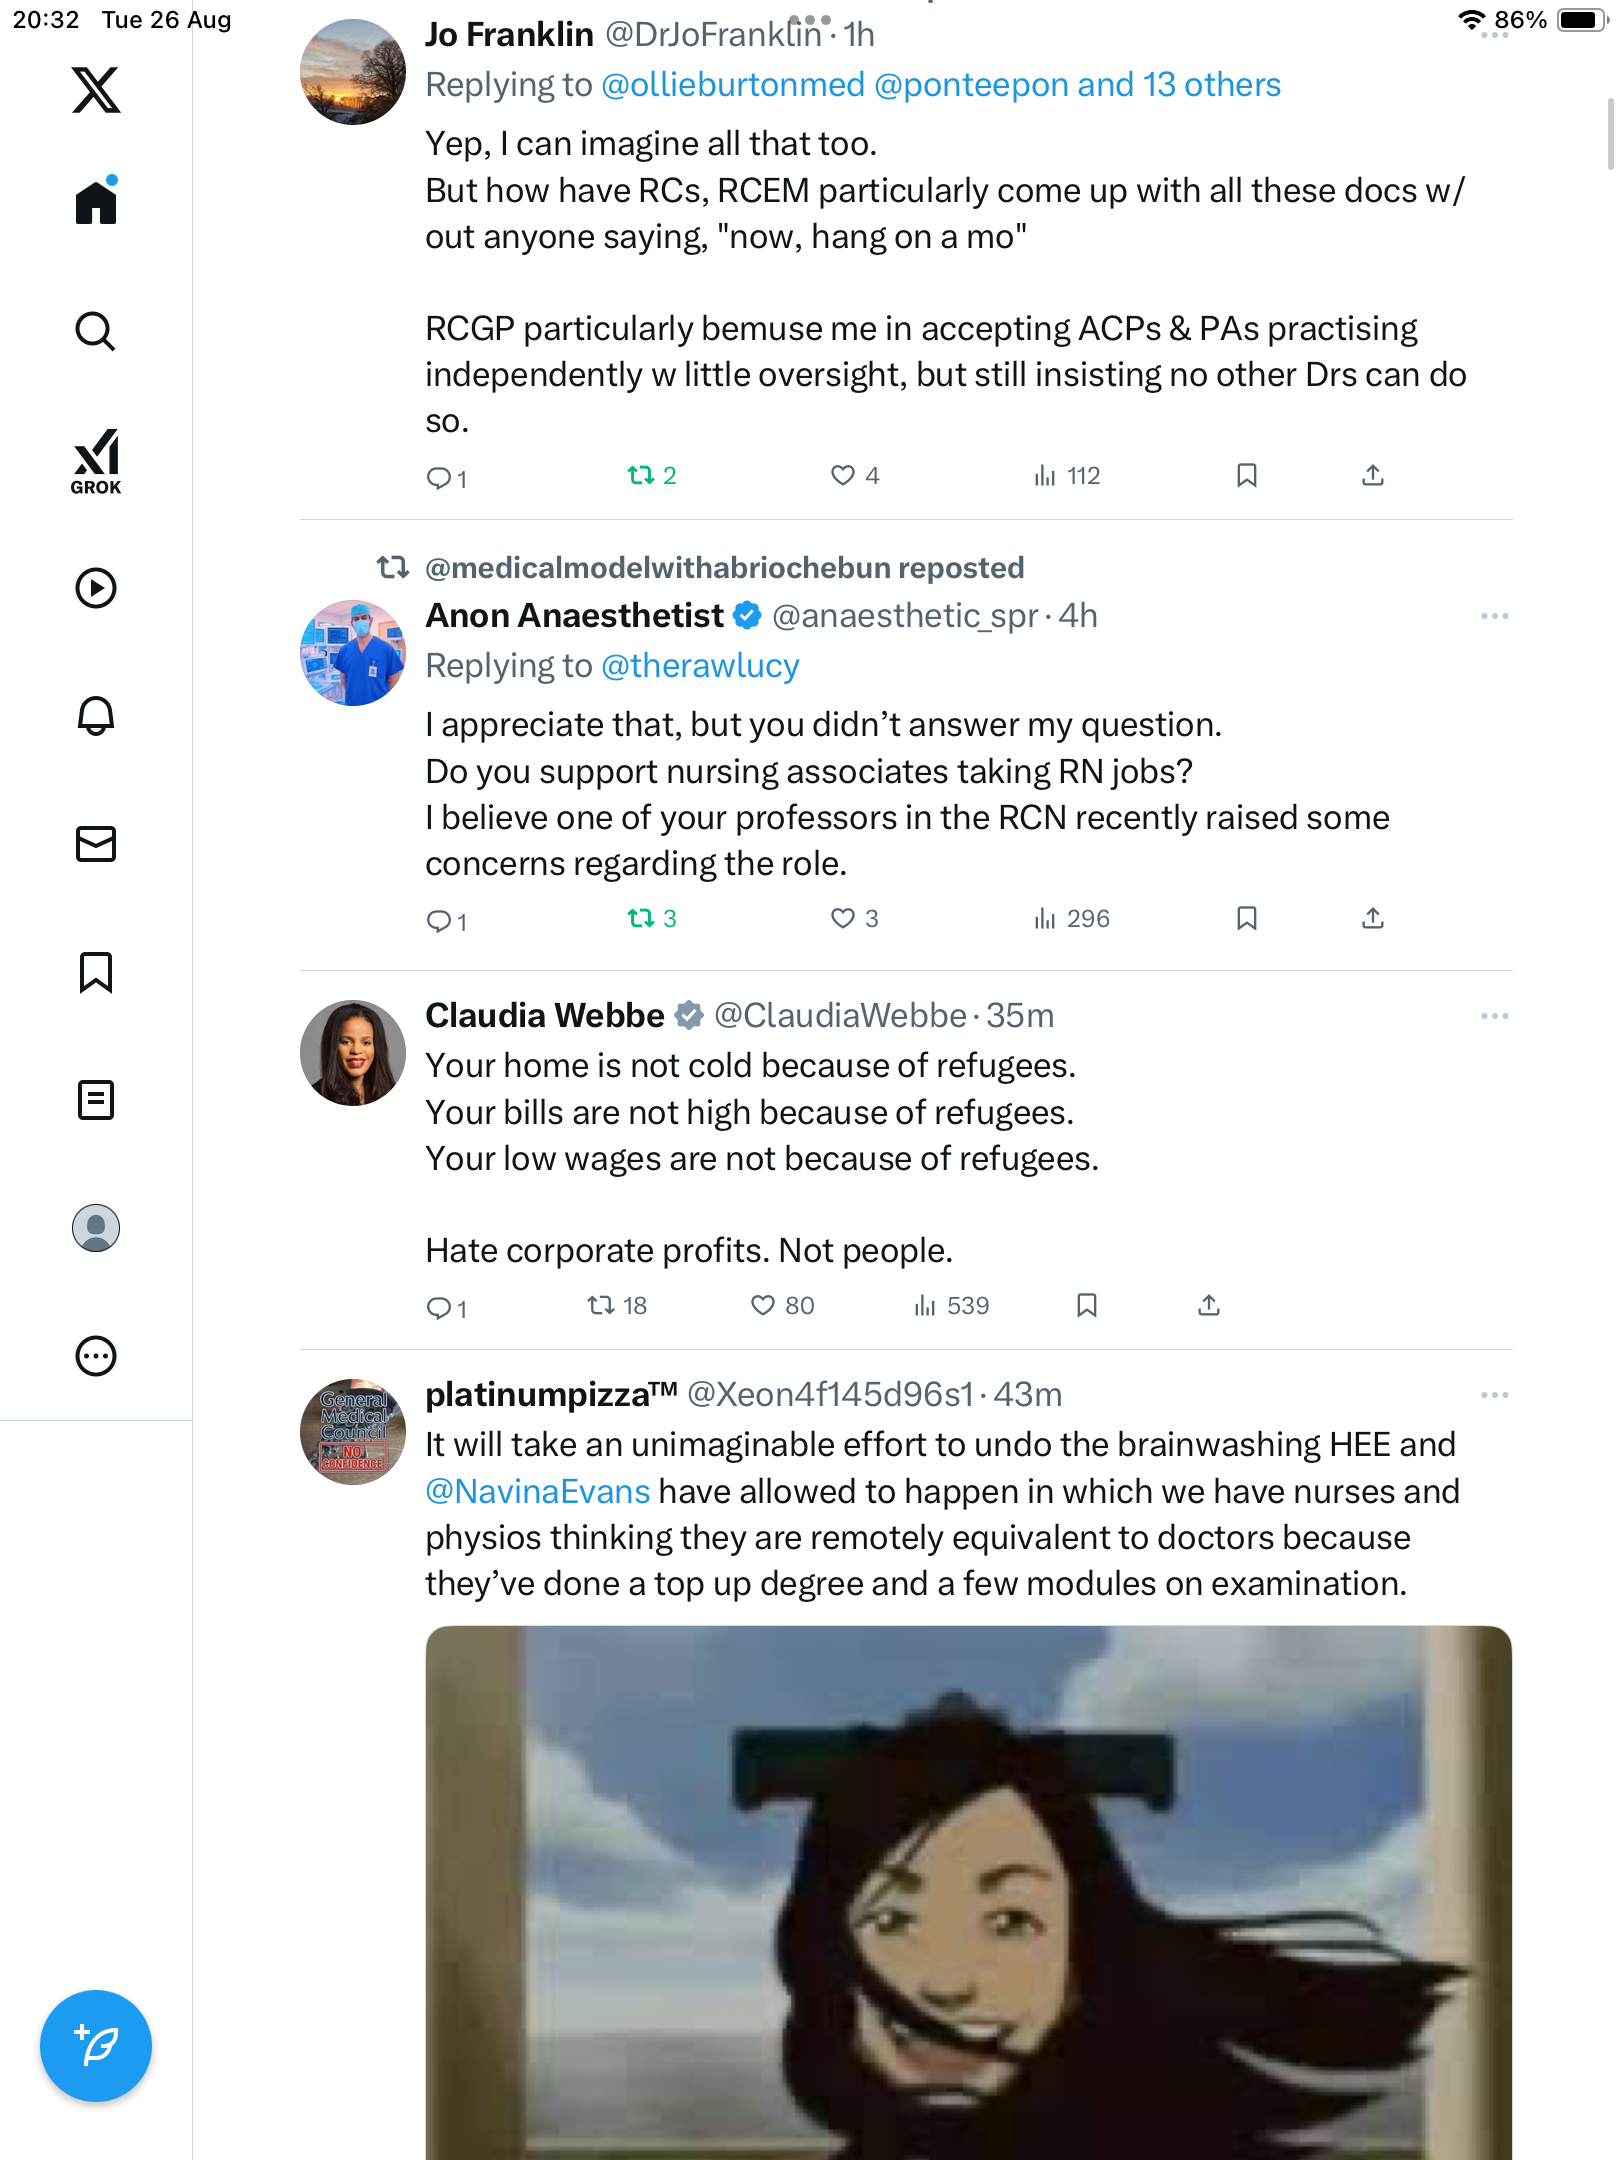Open the @NavinaEvans mention link

coord(538,1491)
